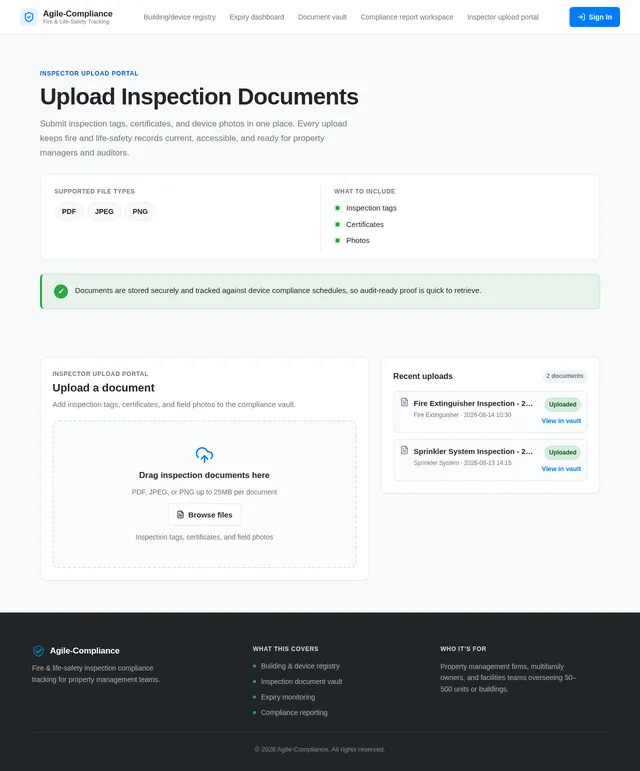Screen dimensions: 640x771
Task: Click the Uploaded badge on the Fire Extinguisher row
Action: [562, 404]
